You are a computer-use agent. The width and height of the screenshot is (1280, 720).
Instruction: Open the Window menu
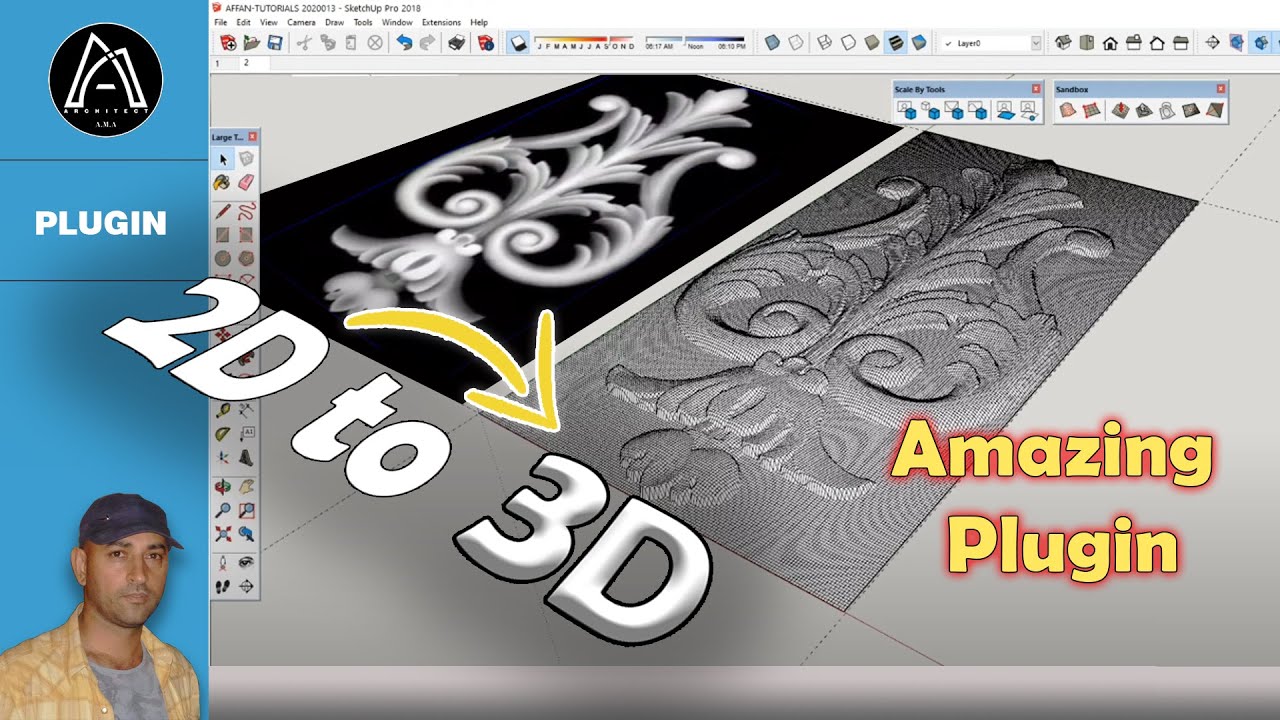tap(397, 22)
